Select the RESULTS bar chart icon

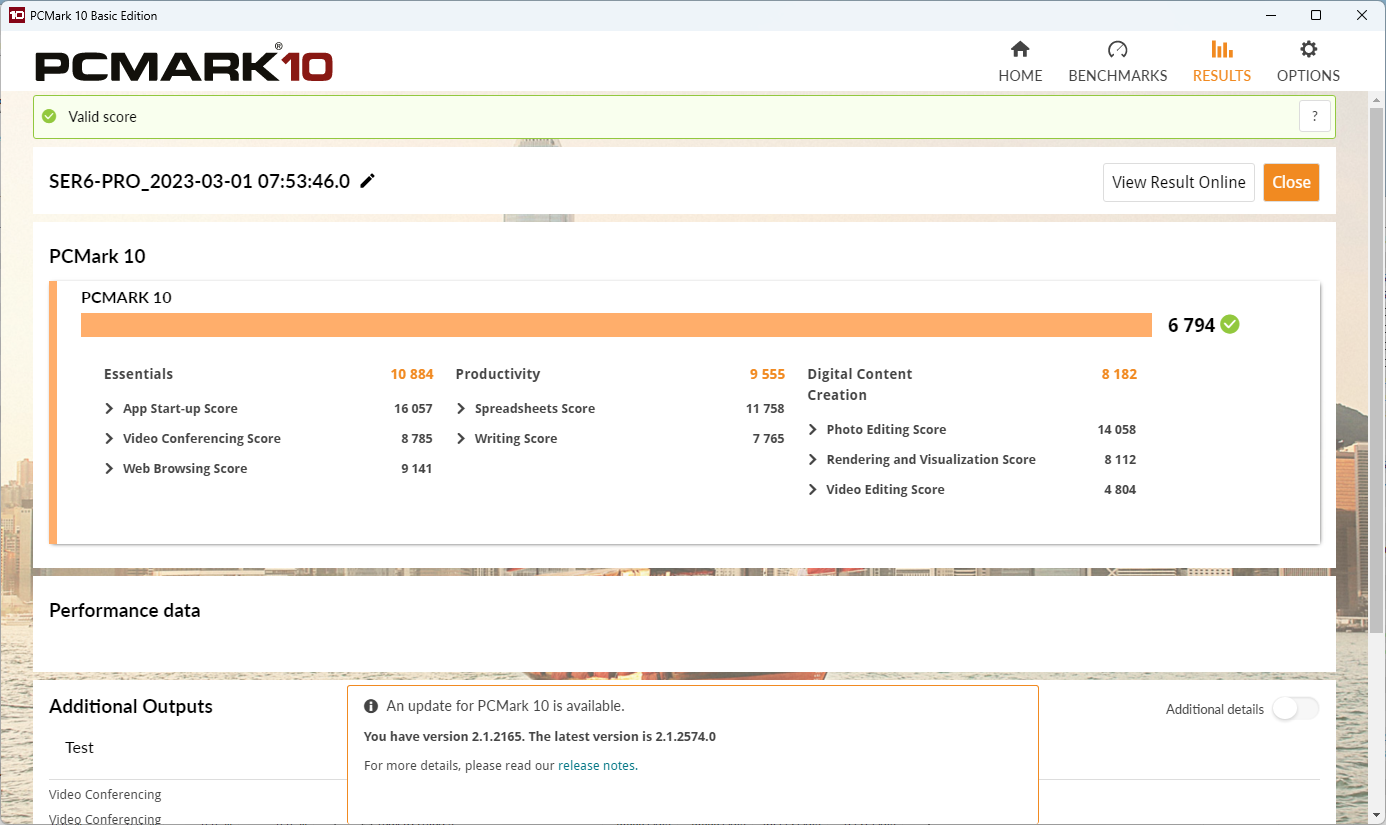(x=1222, y=50)
